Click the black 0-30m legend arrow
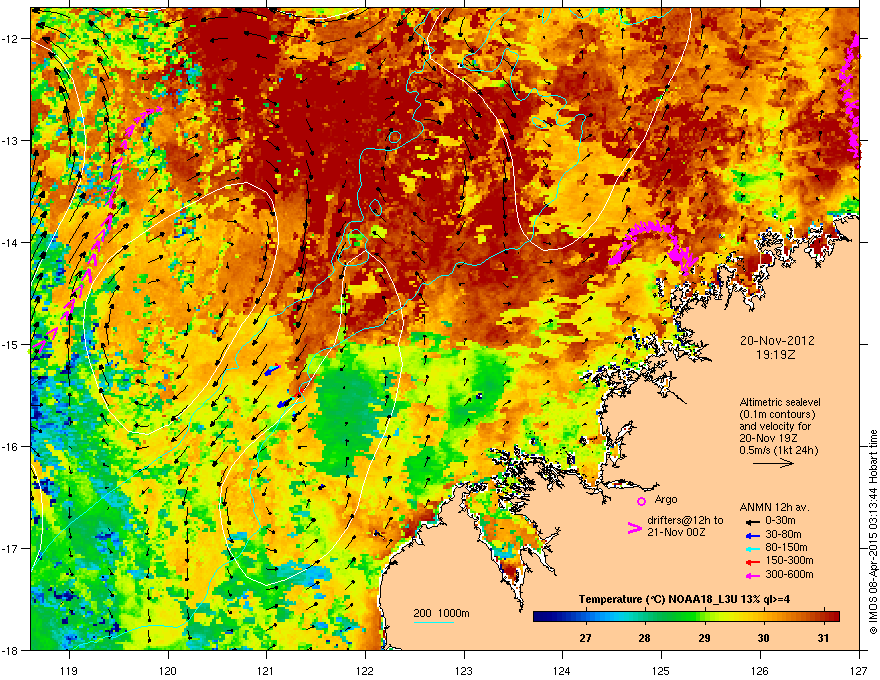Viewport: 880px width, 680px height. click(x=751, y=521)
